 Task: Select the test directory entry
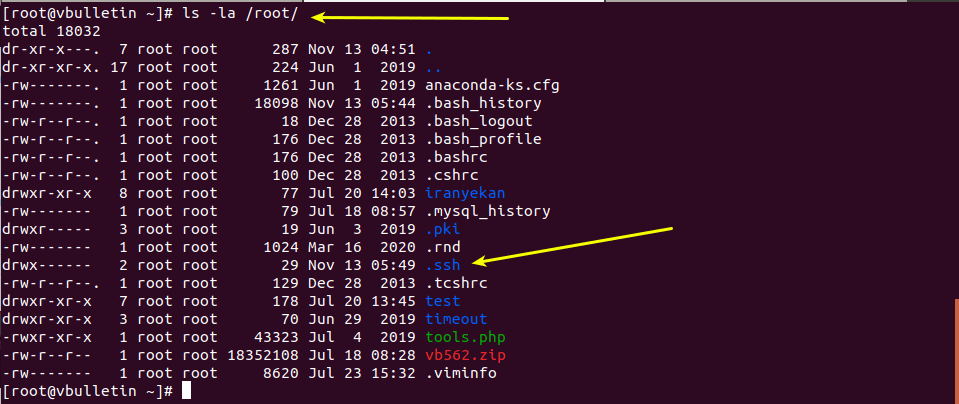tap(443, 301)
